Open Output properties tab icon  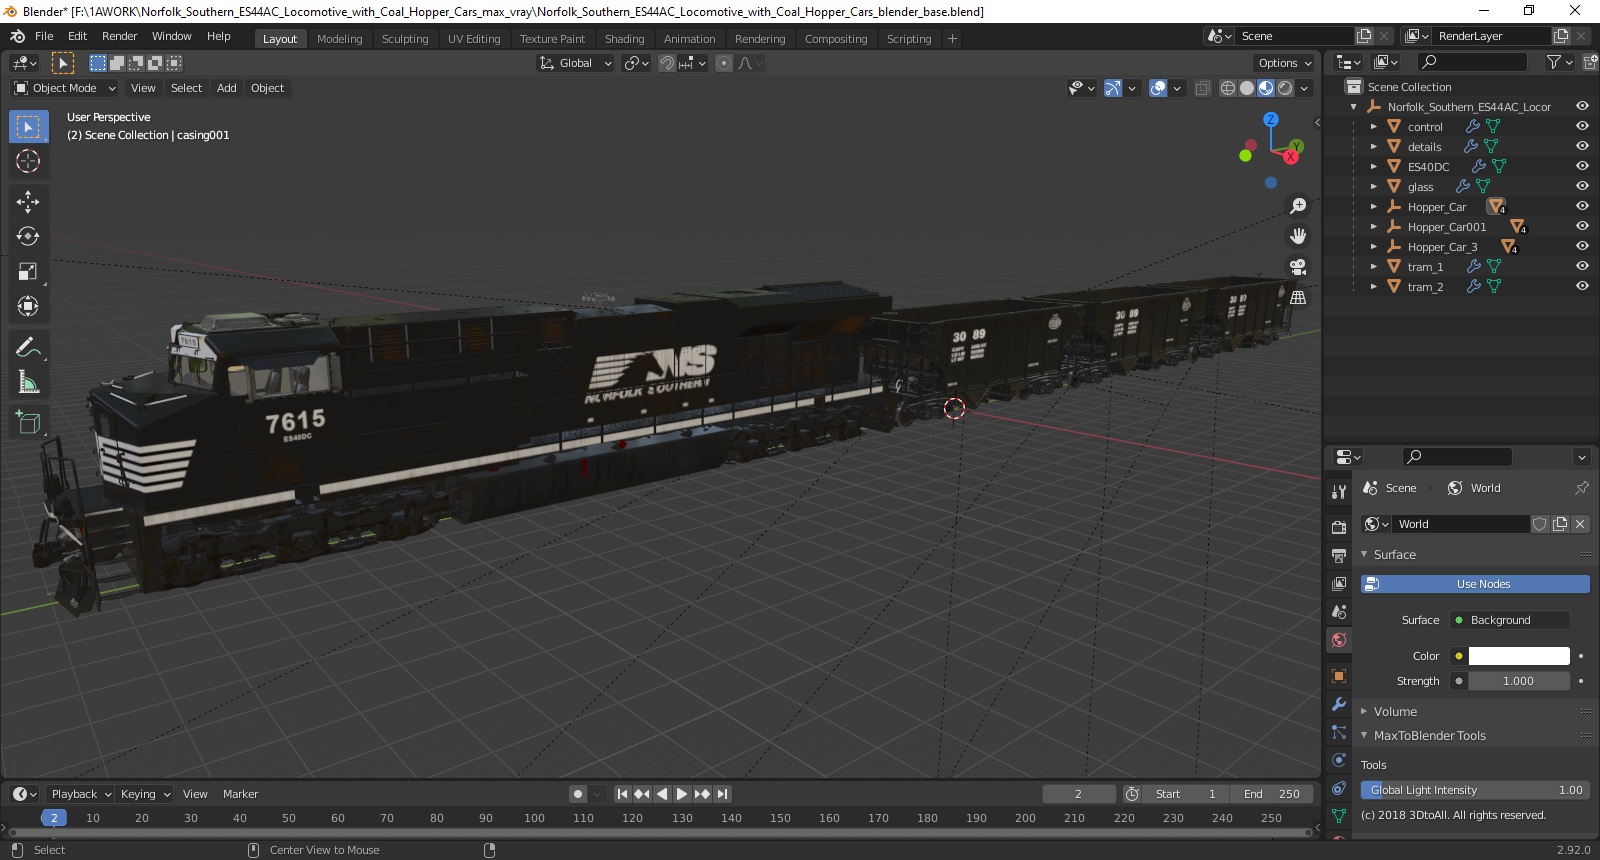(1339, 555)
